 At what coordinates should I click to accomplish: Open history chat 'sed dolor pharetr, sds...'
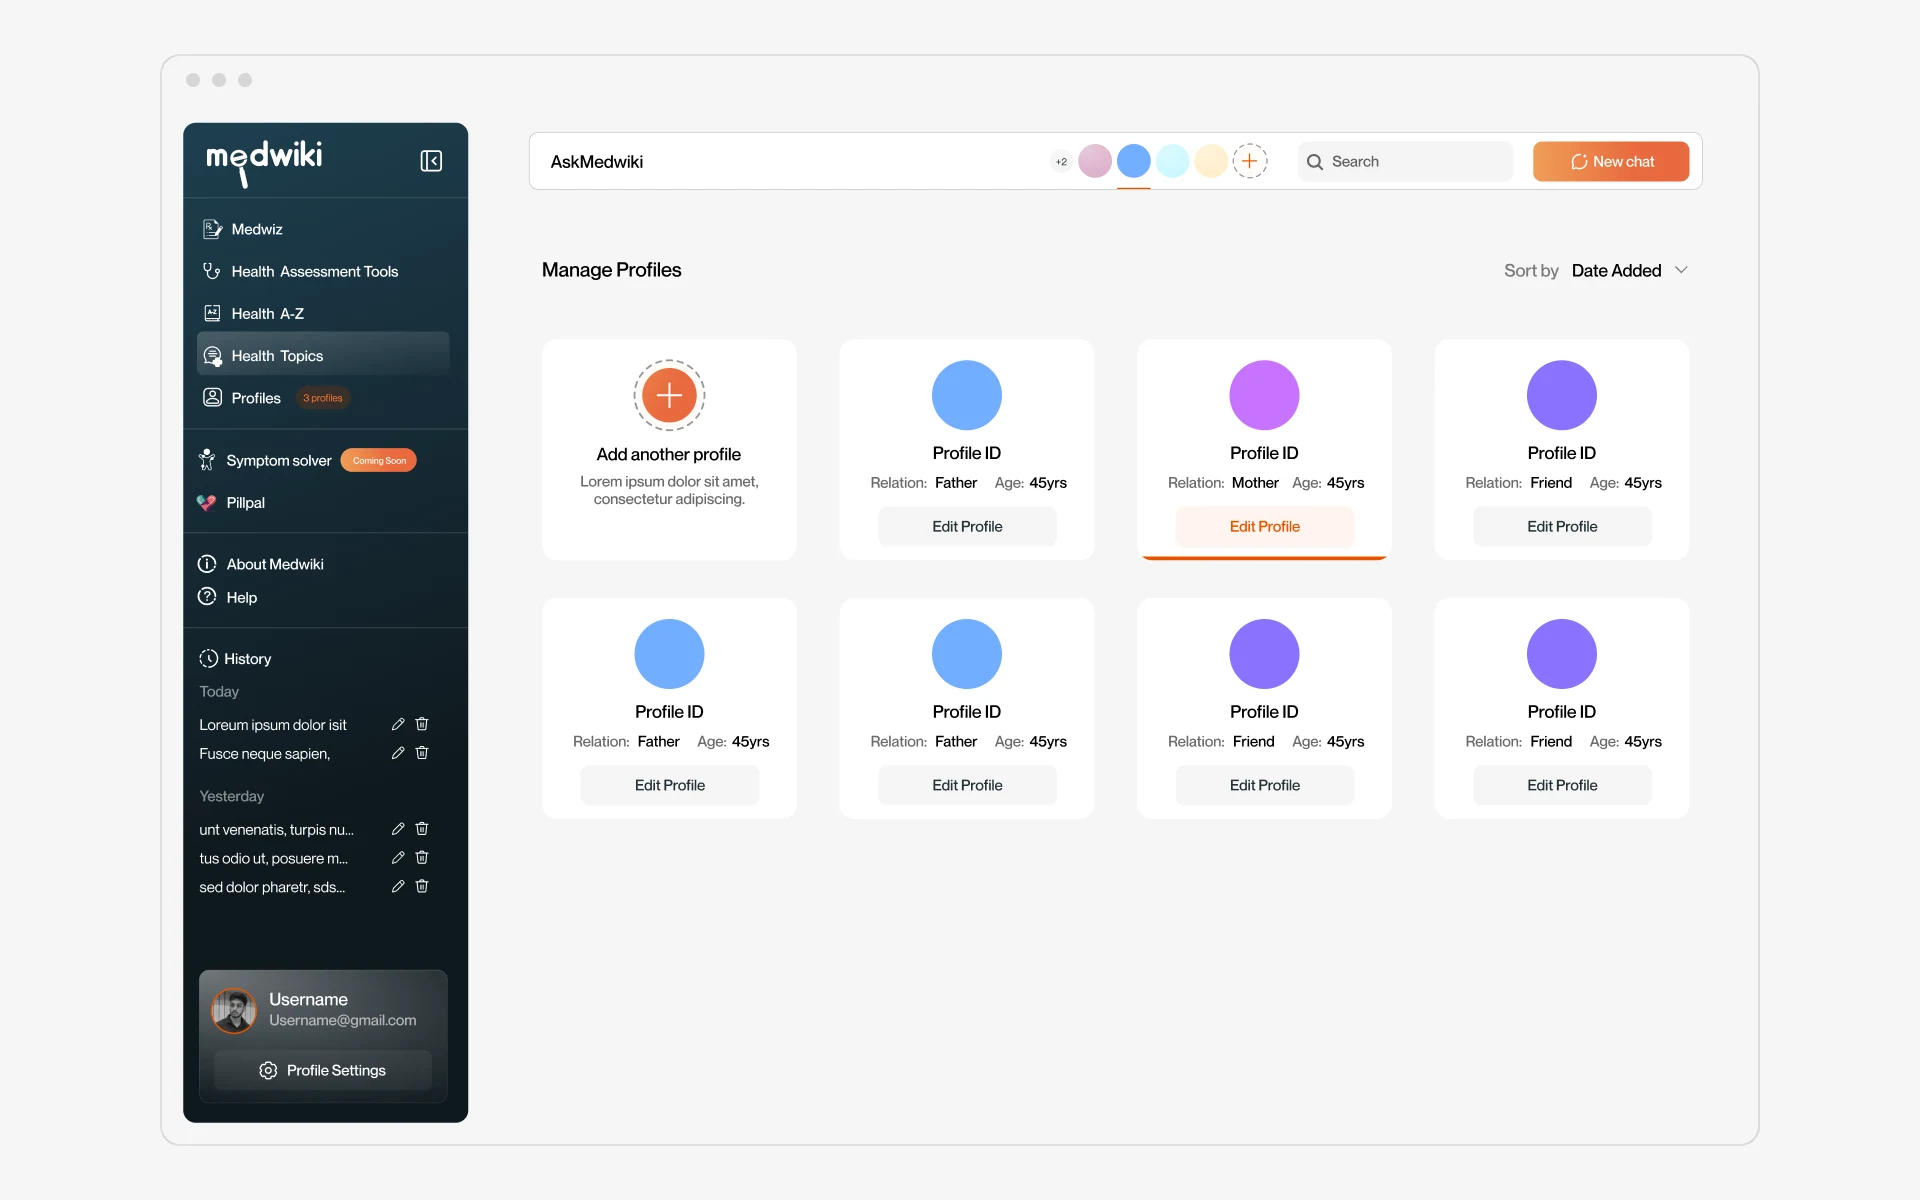click(x=272, y=888)
